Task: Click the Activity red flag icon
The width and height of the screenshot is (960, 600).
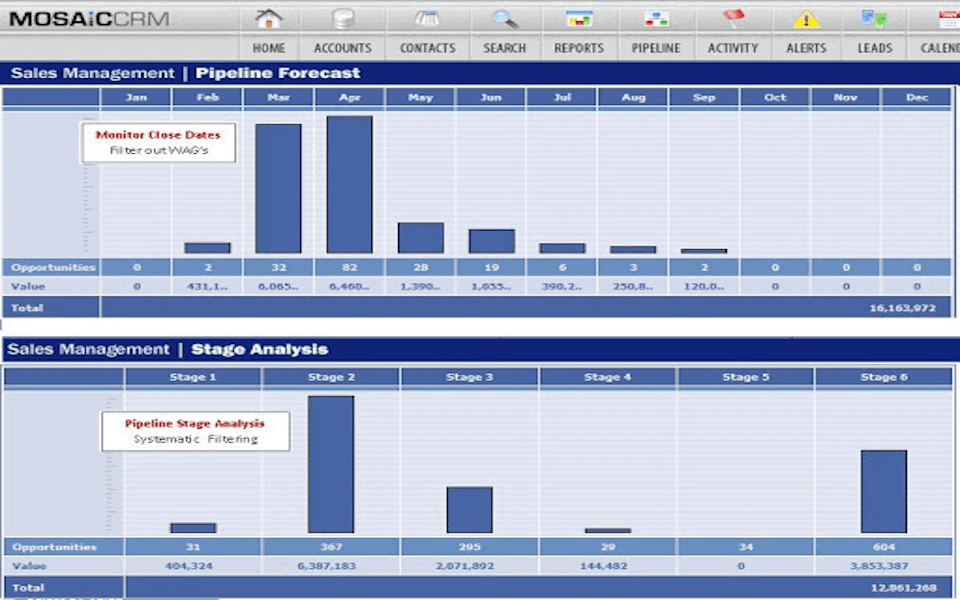Action: pos(733,19)
